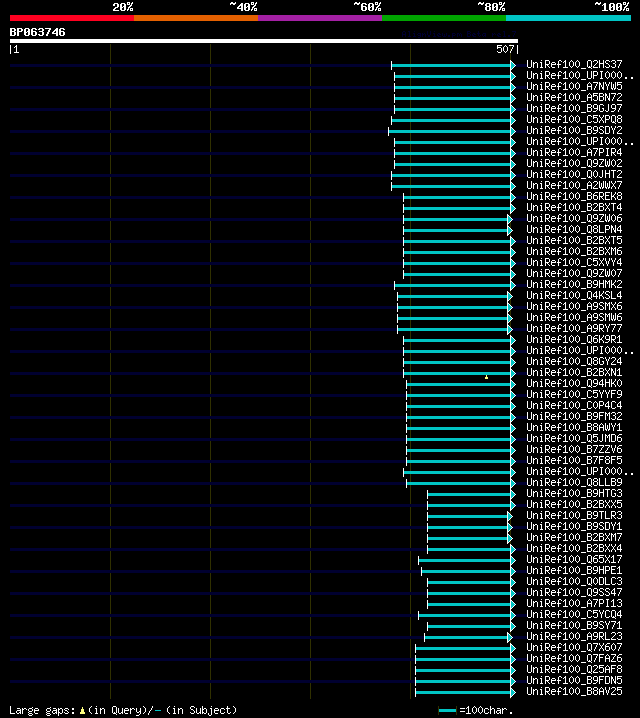640x718 pixels.
Task: Open hit UniRef100_Q25AF8
Action: [x=574, y=669]
